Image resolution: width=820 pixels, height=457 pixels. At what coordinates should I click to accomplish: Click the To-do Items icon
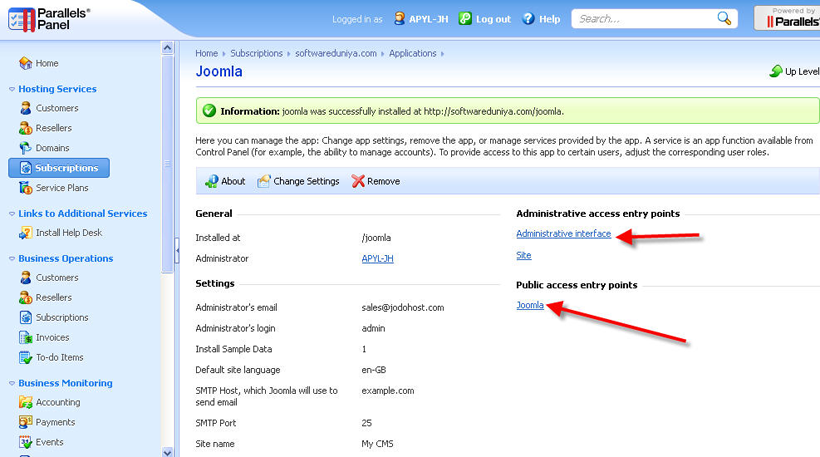(25, 358)
